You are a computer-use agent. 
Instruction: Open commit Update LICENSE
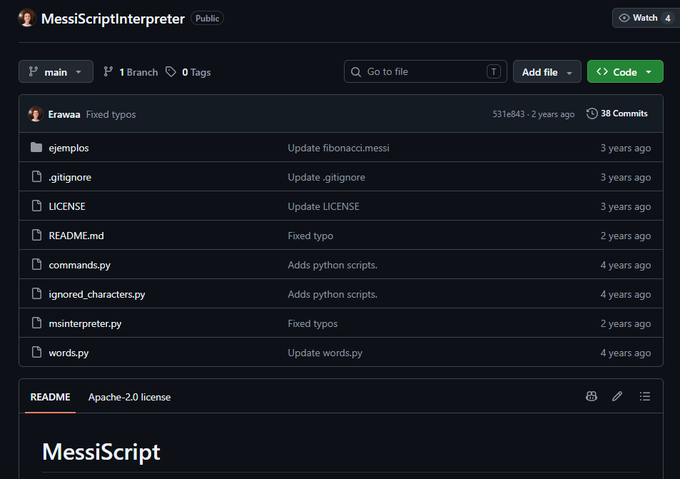[x=323, y=206]
